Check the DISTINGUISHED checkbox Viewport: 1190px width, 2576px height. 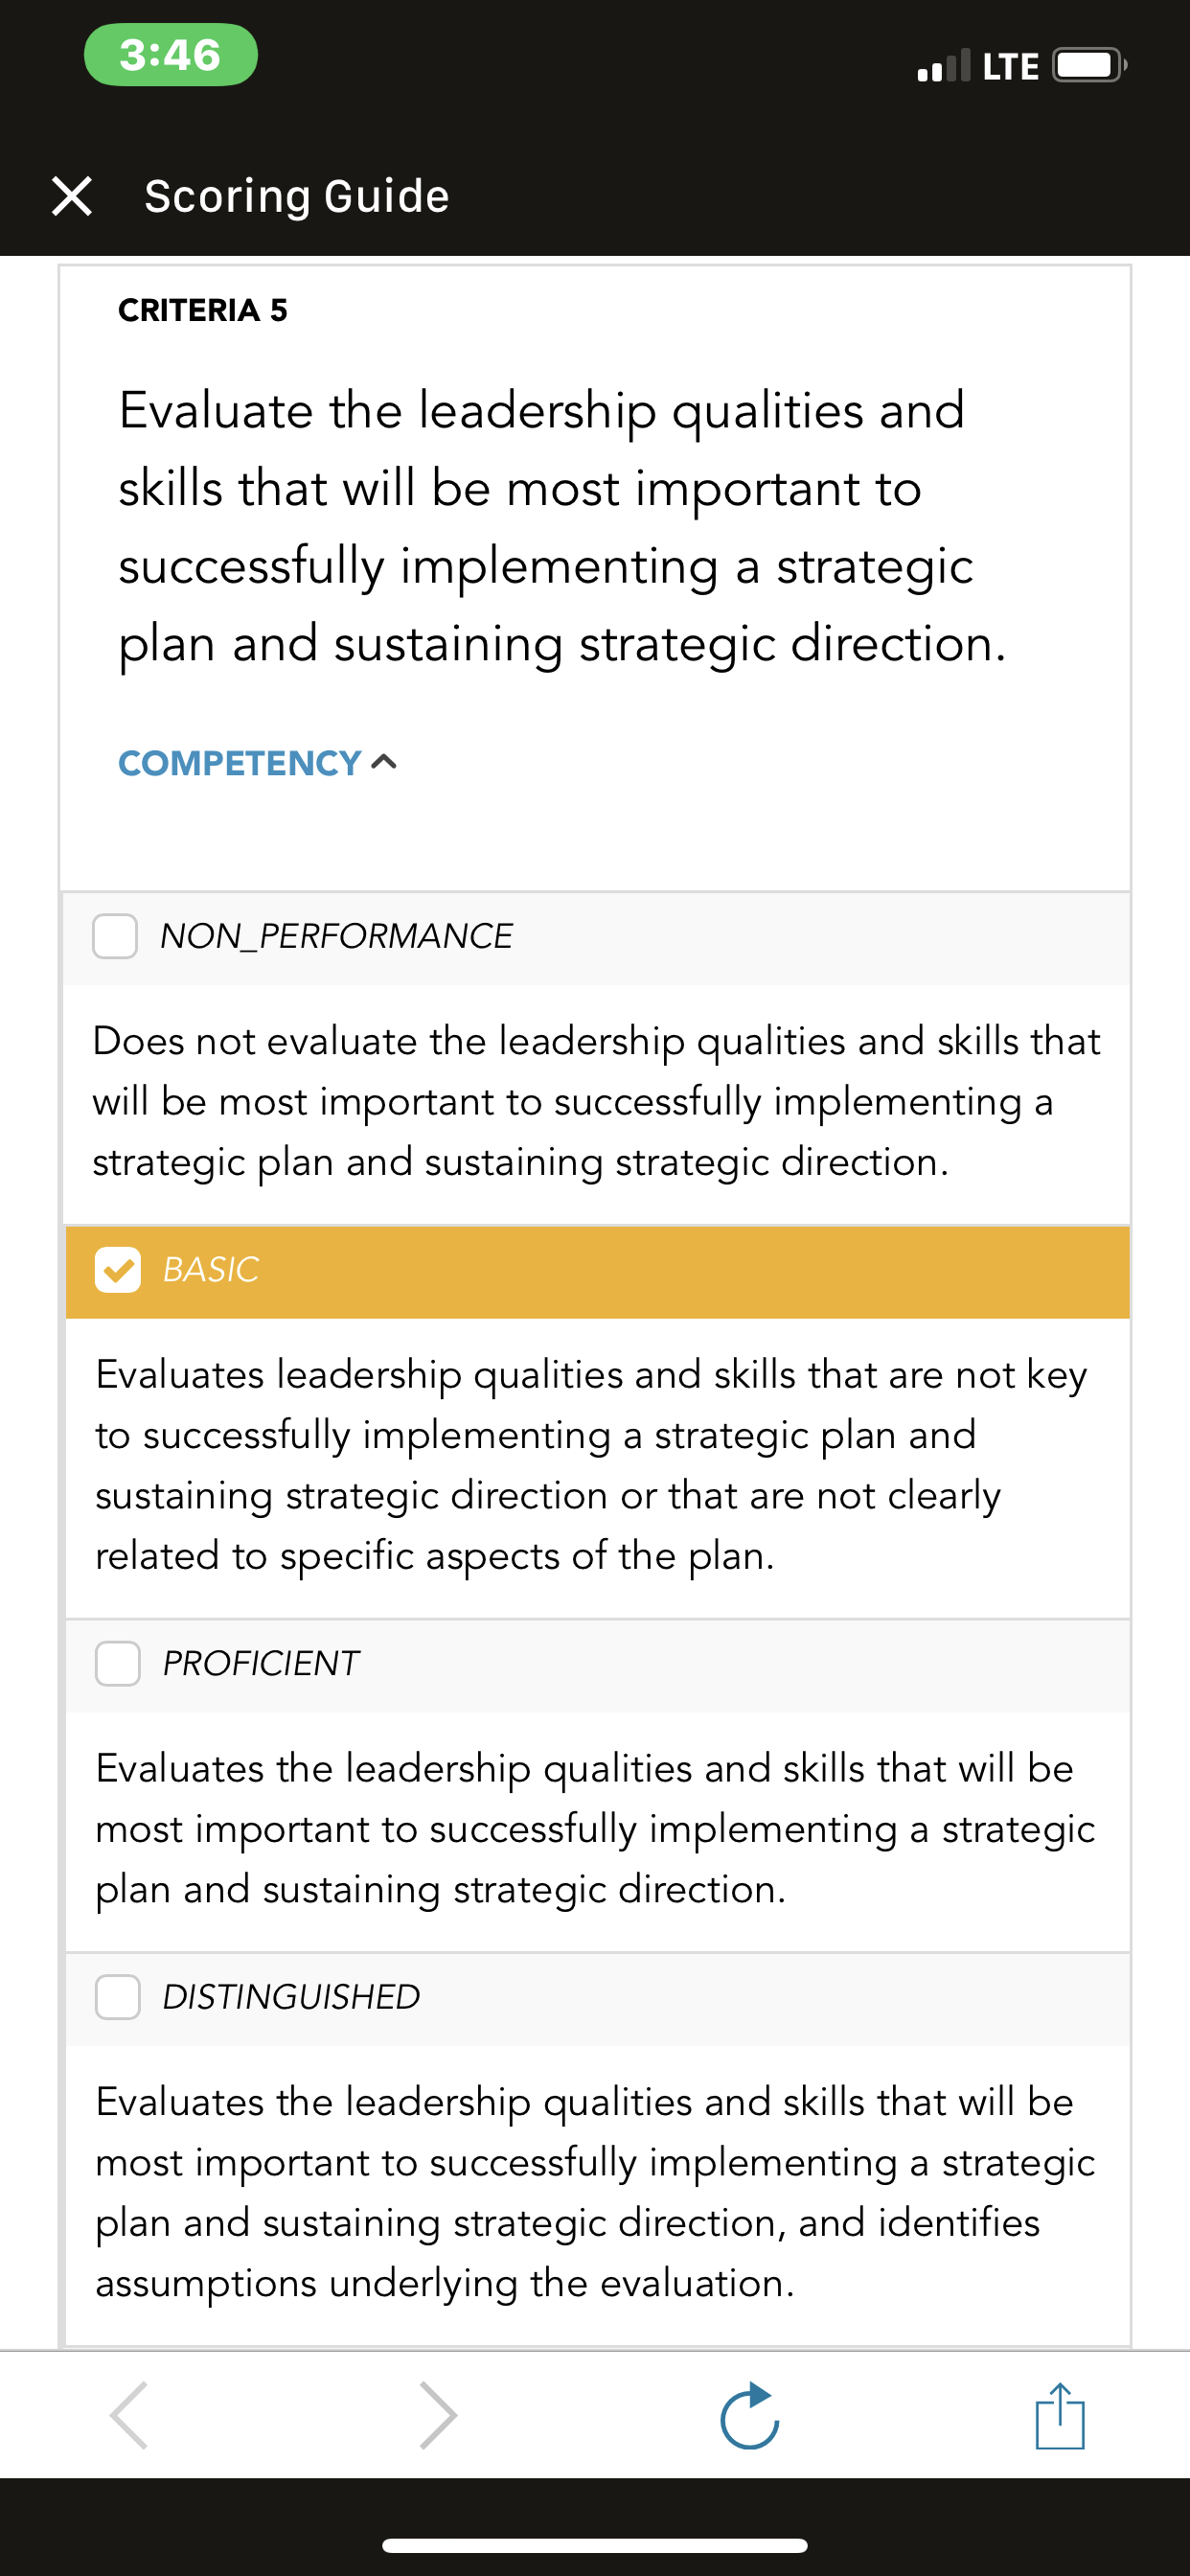[118, 1997]
